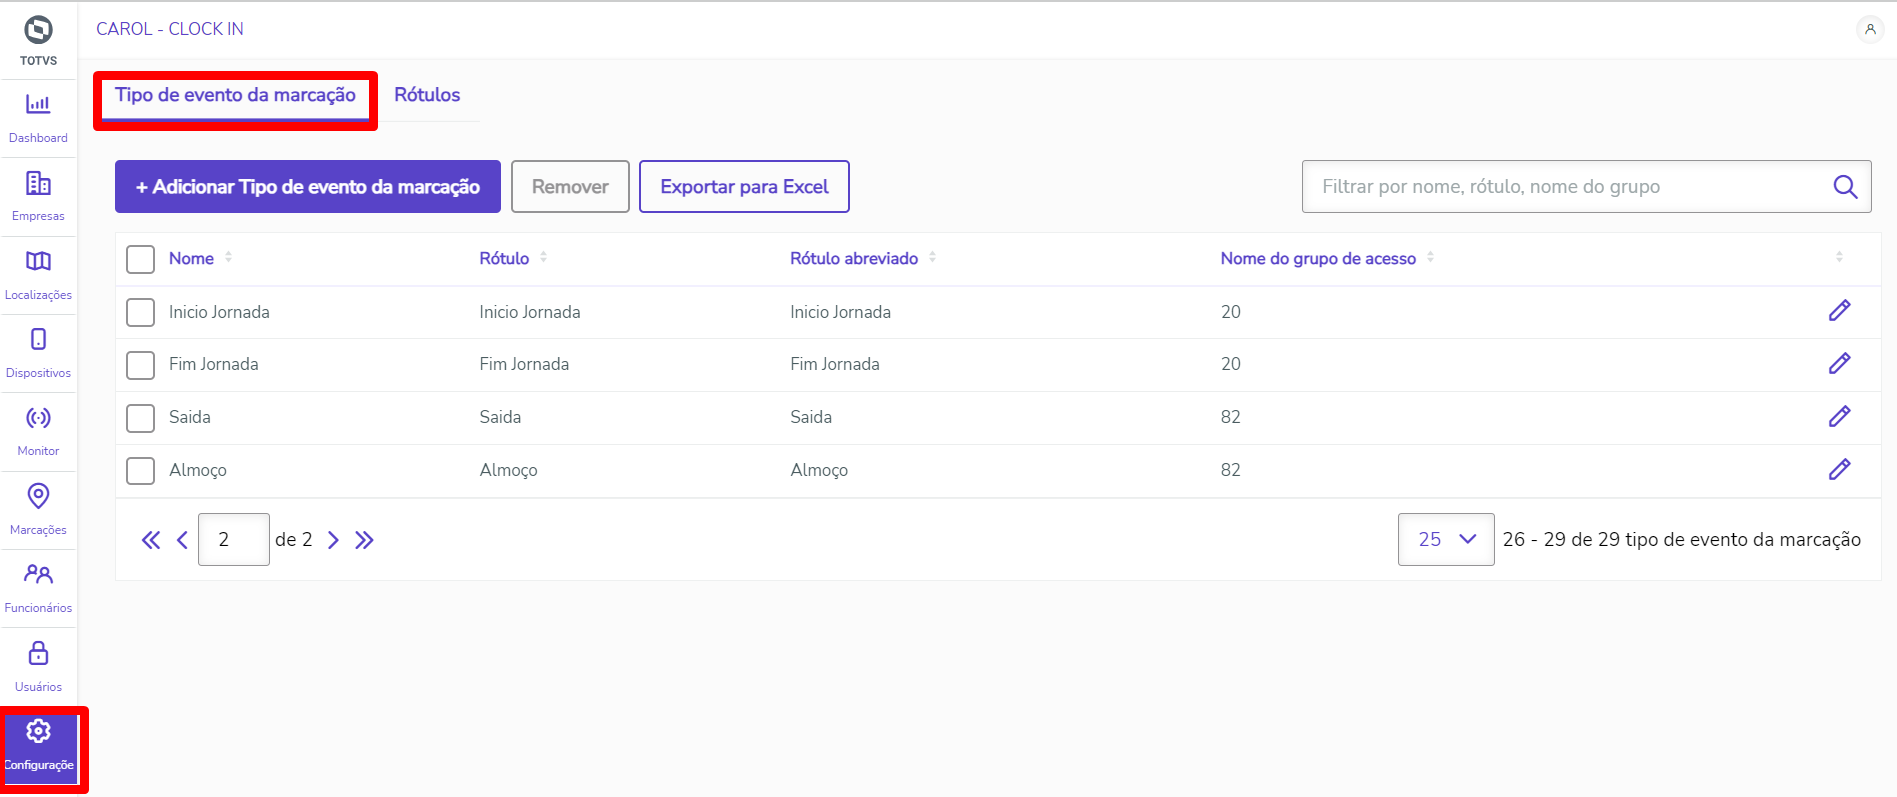The width and height of the screenshot is (1897, 797).
Task: Click the filter search input field
Action: (1565, 187)
